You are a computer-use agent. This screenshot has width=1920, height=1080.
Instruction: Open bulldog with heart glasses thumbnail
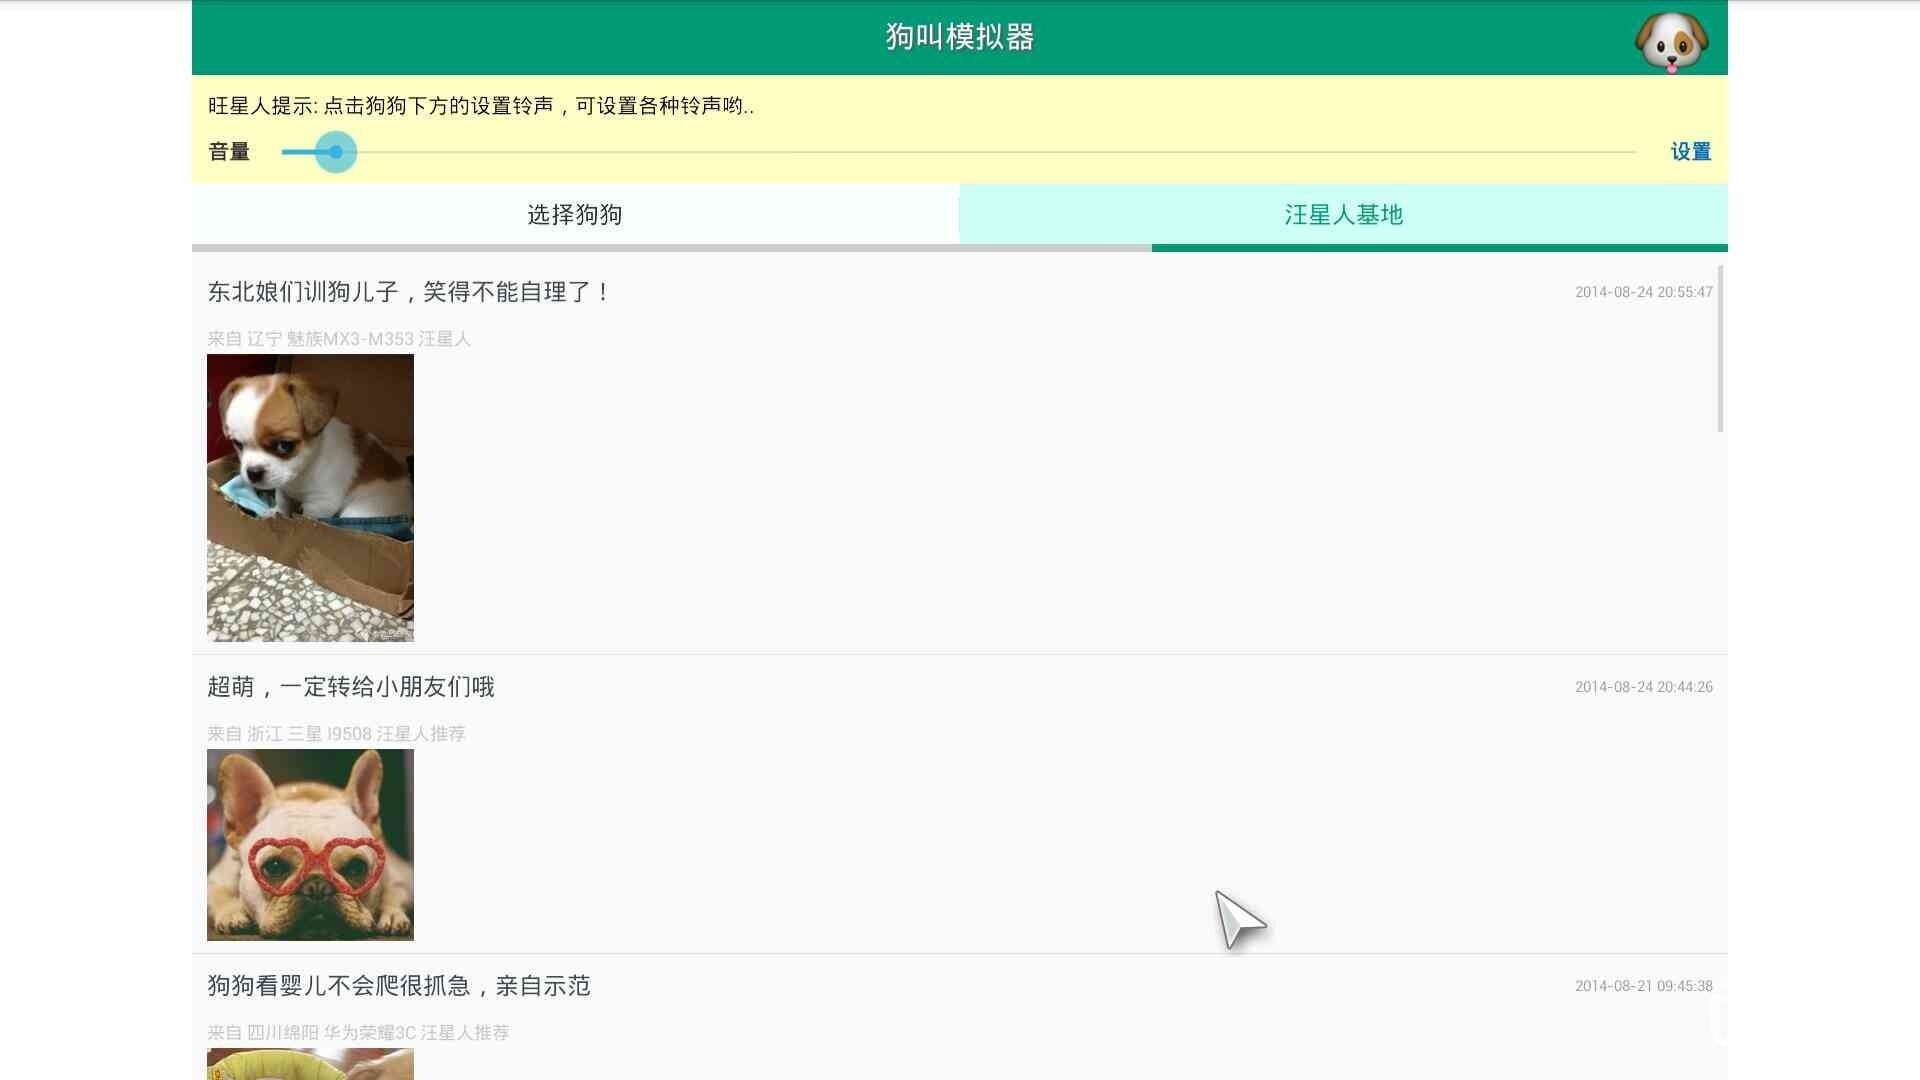pyautogui.click(x=310, y=845)
